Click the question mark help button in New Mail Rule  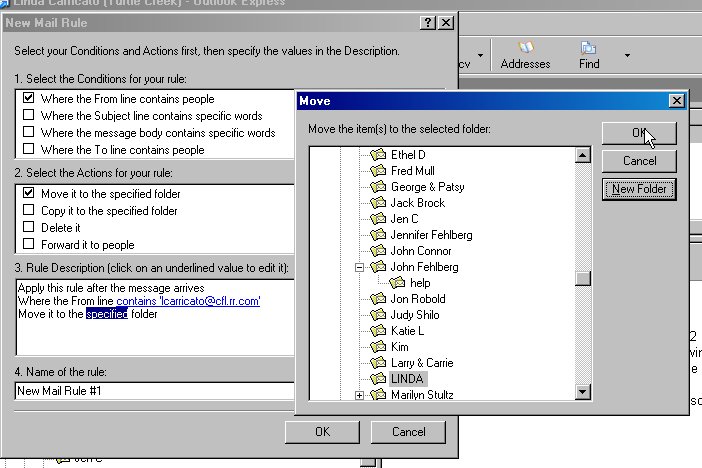(428, 22)
